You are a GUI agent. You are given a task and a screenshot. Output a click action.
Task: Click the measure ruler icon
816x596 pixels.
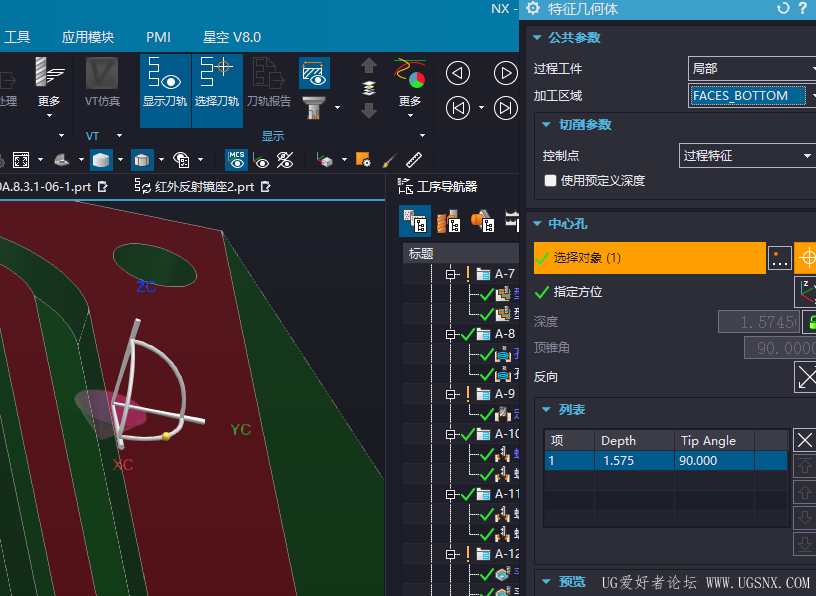coord(414,160)
